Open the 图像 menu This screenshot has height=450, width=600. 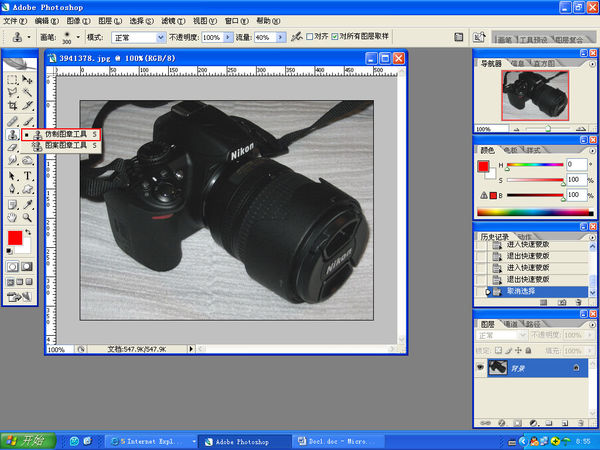pyautogui.click(x=78, y=21)
